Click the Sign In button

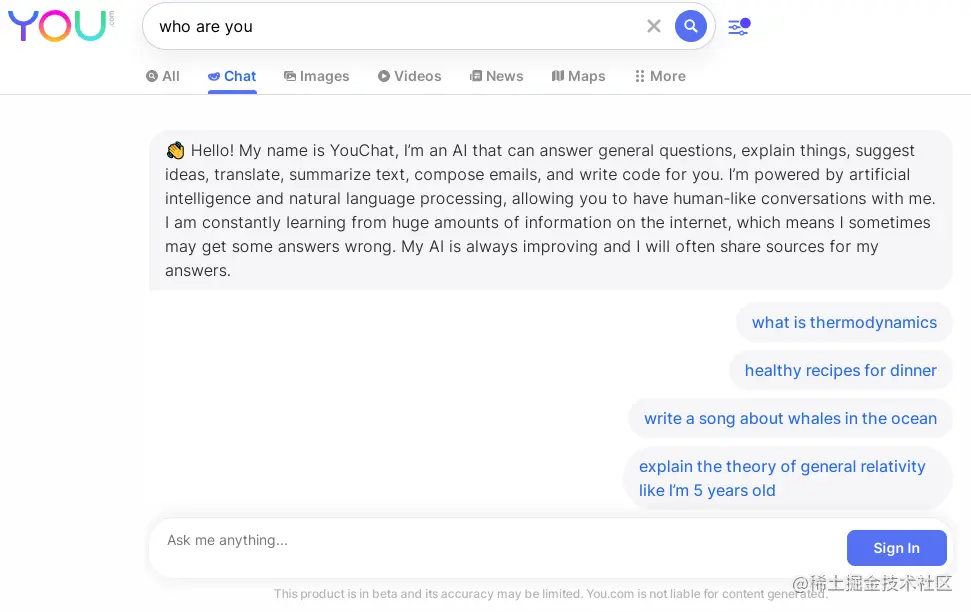point(896,548)
